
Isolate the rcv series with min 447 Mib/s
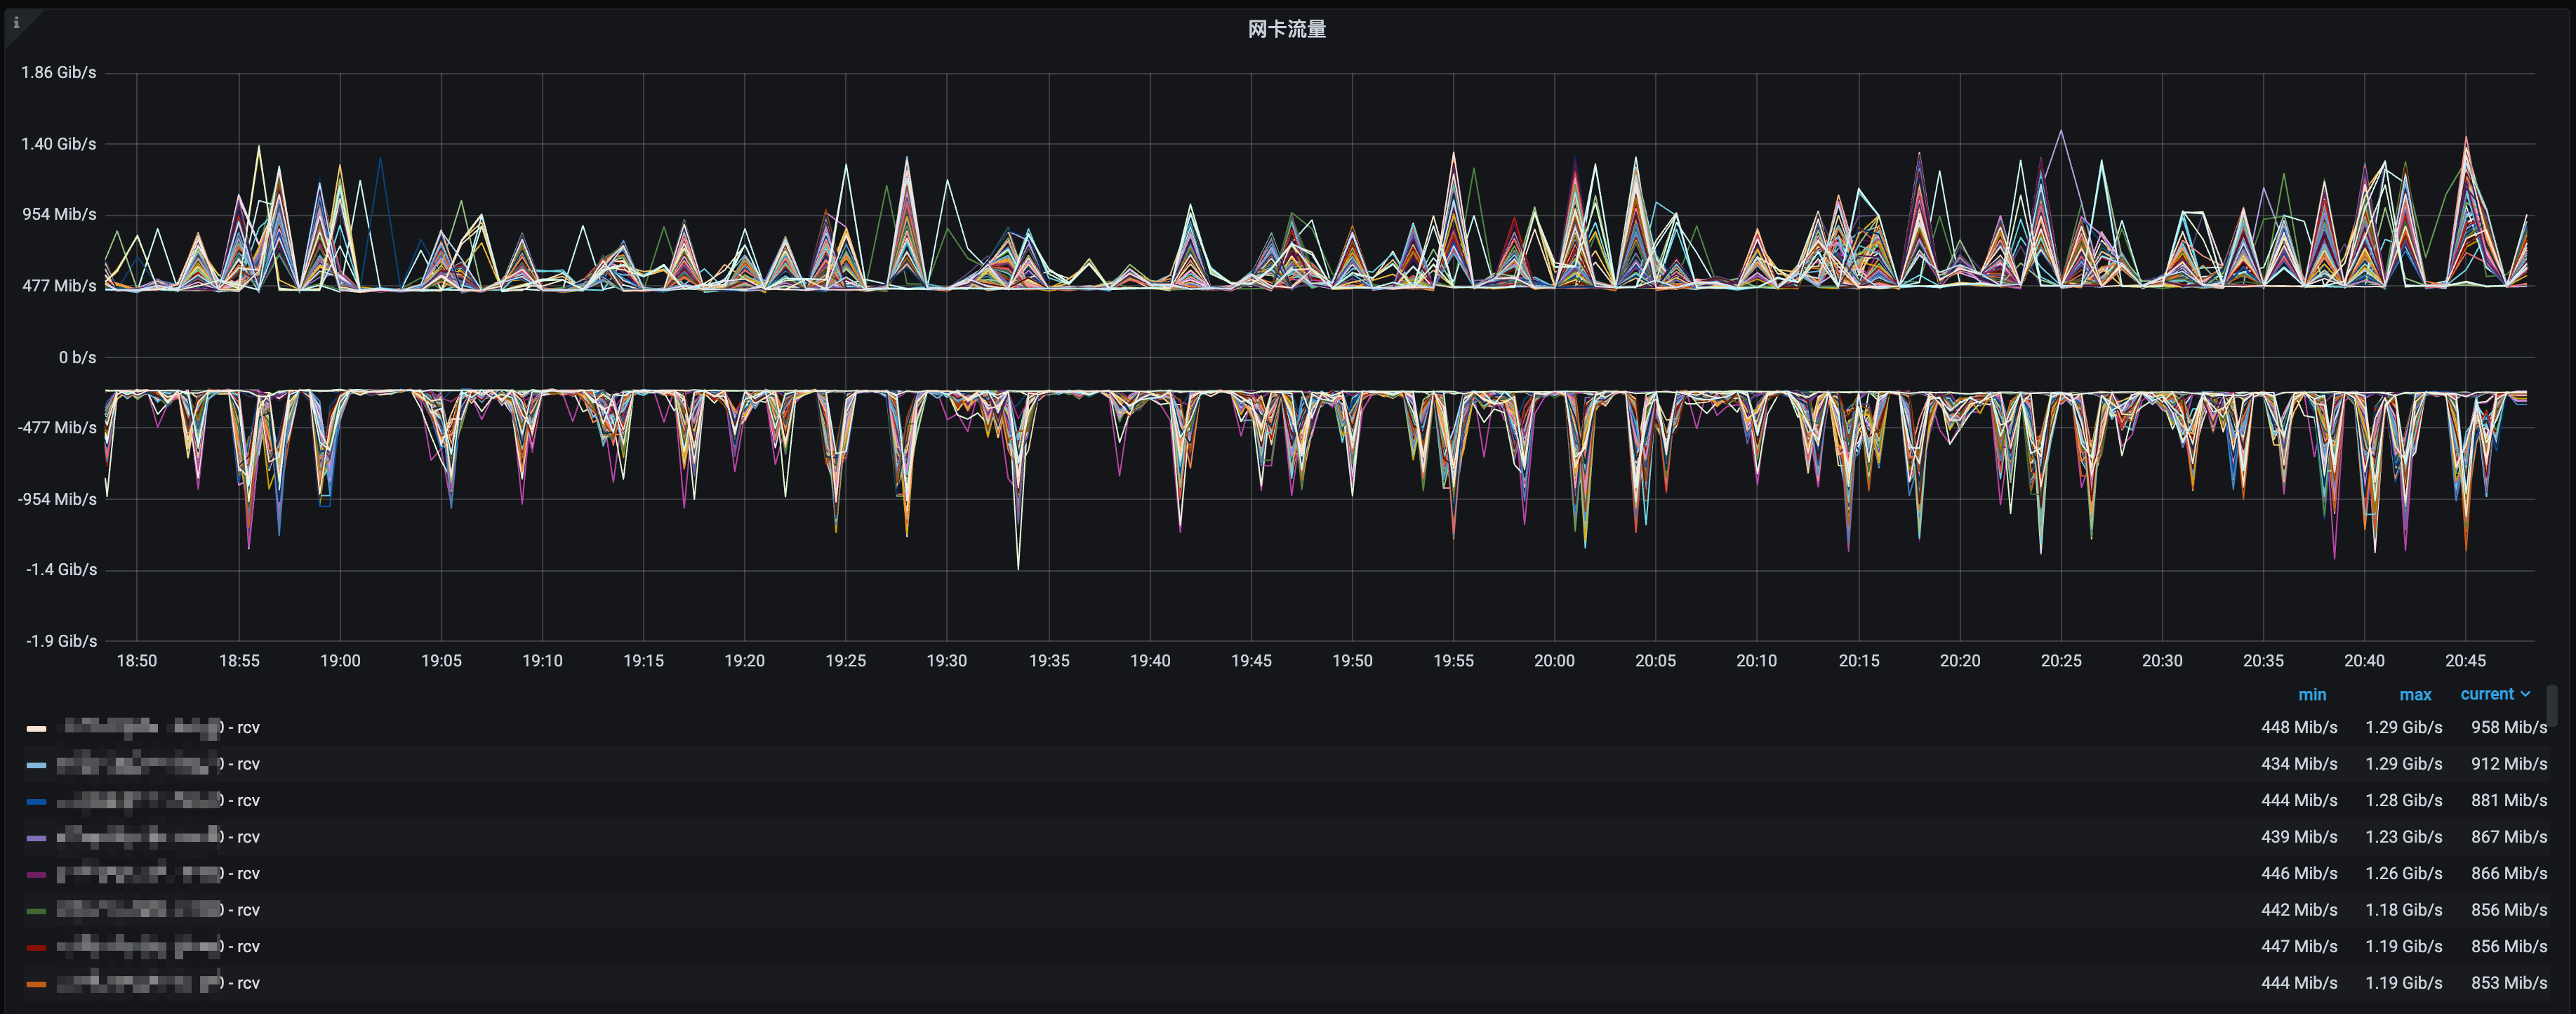click(158, 947)
